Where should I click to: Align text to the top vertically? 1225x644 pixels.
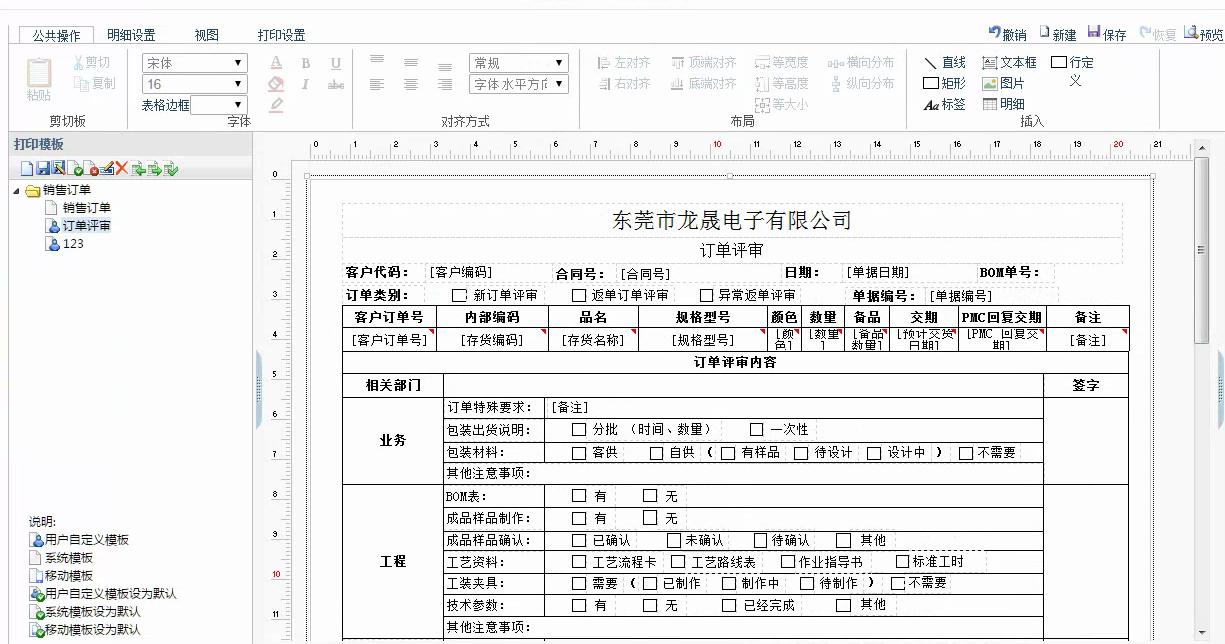(377, 61)
